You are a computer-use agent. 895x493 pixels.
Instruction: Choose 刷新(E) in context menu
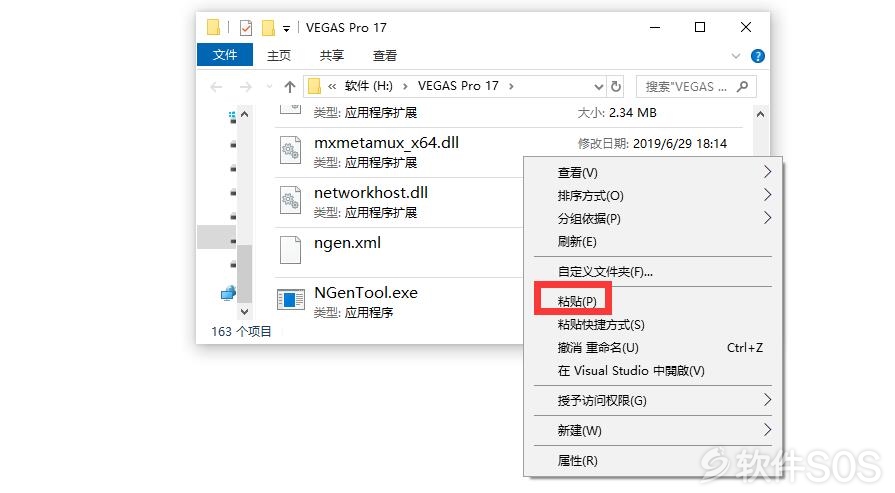[653, 242]
